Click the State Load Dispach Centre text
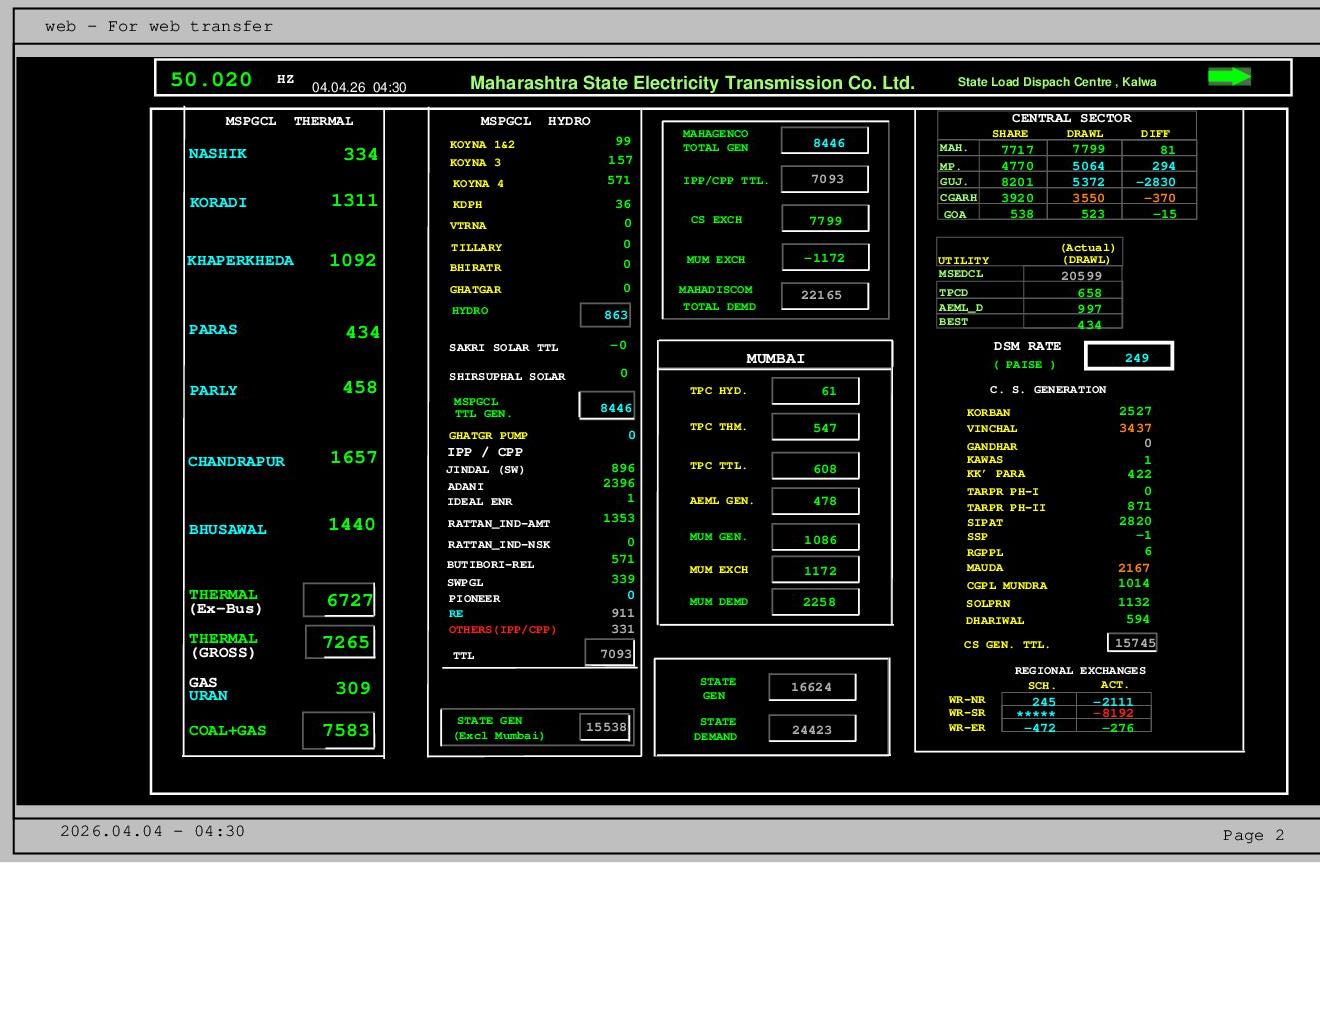The image size is (1320, 1020). click(1056, 82)
